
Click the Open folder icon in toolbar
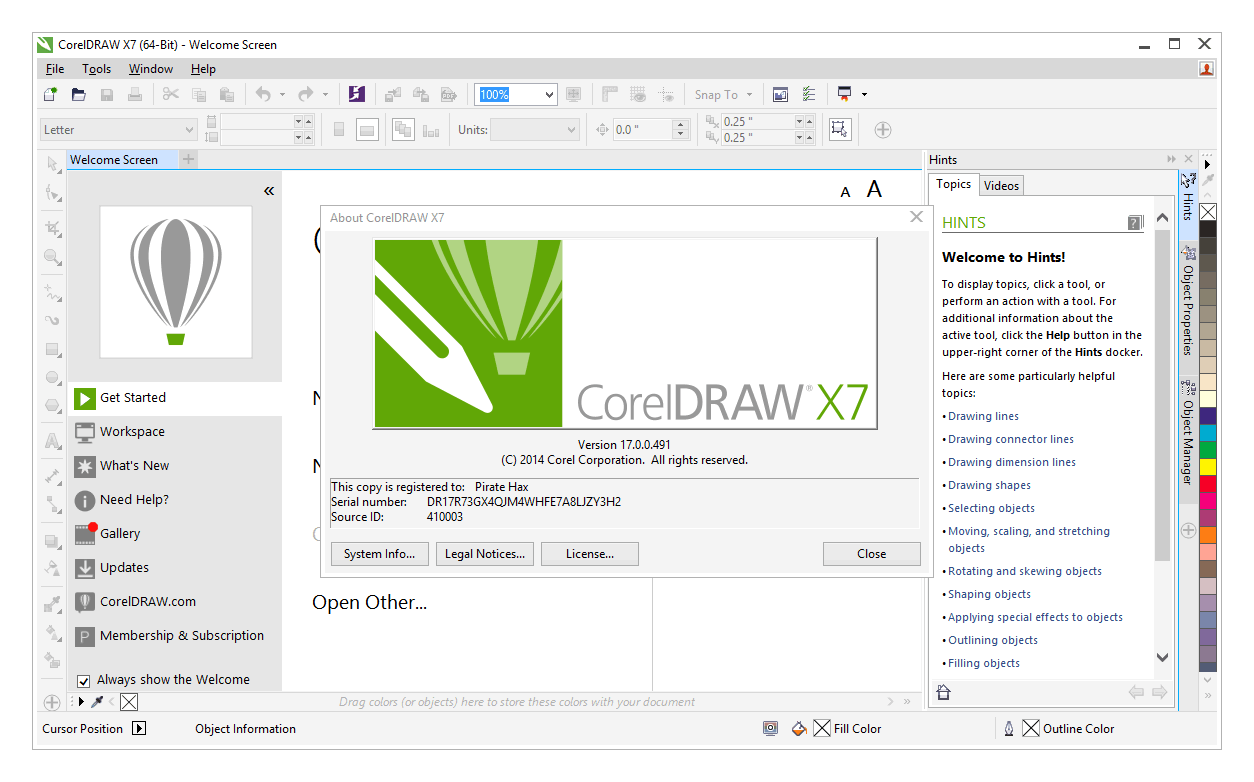[78, 94]
